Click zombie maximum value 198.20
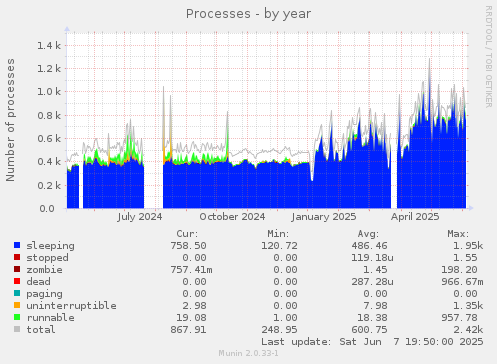Screen dimensions: 497x364 click(459, 270)
